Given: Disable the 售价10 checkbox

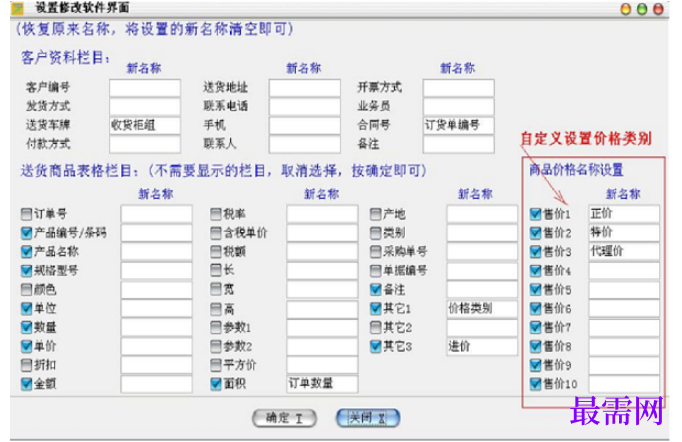Looking at the screenshot, I should 535,384.
